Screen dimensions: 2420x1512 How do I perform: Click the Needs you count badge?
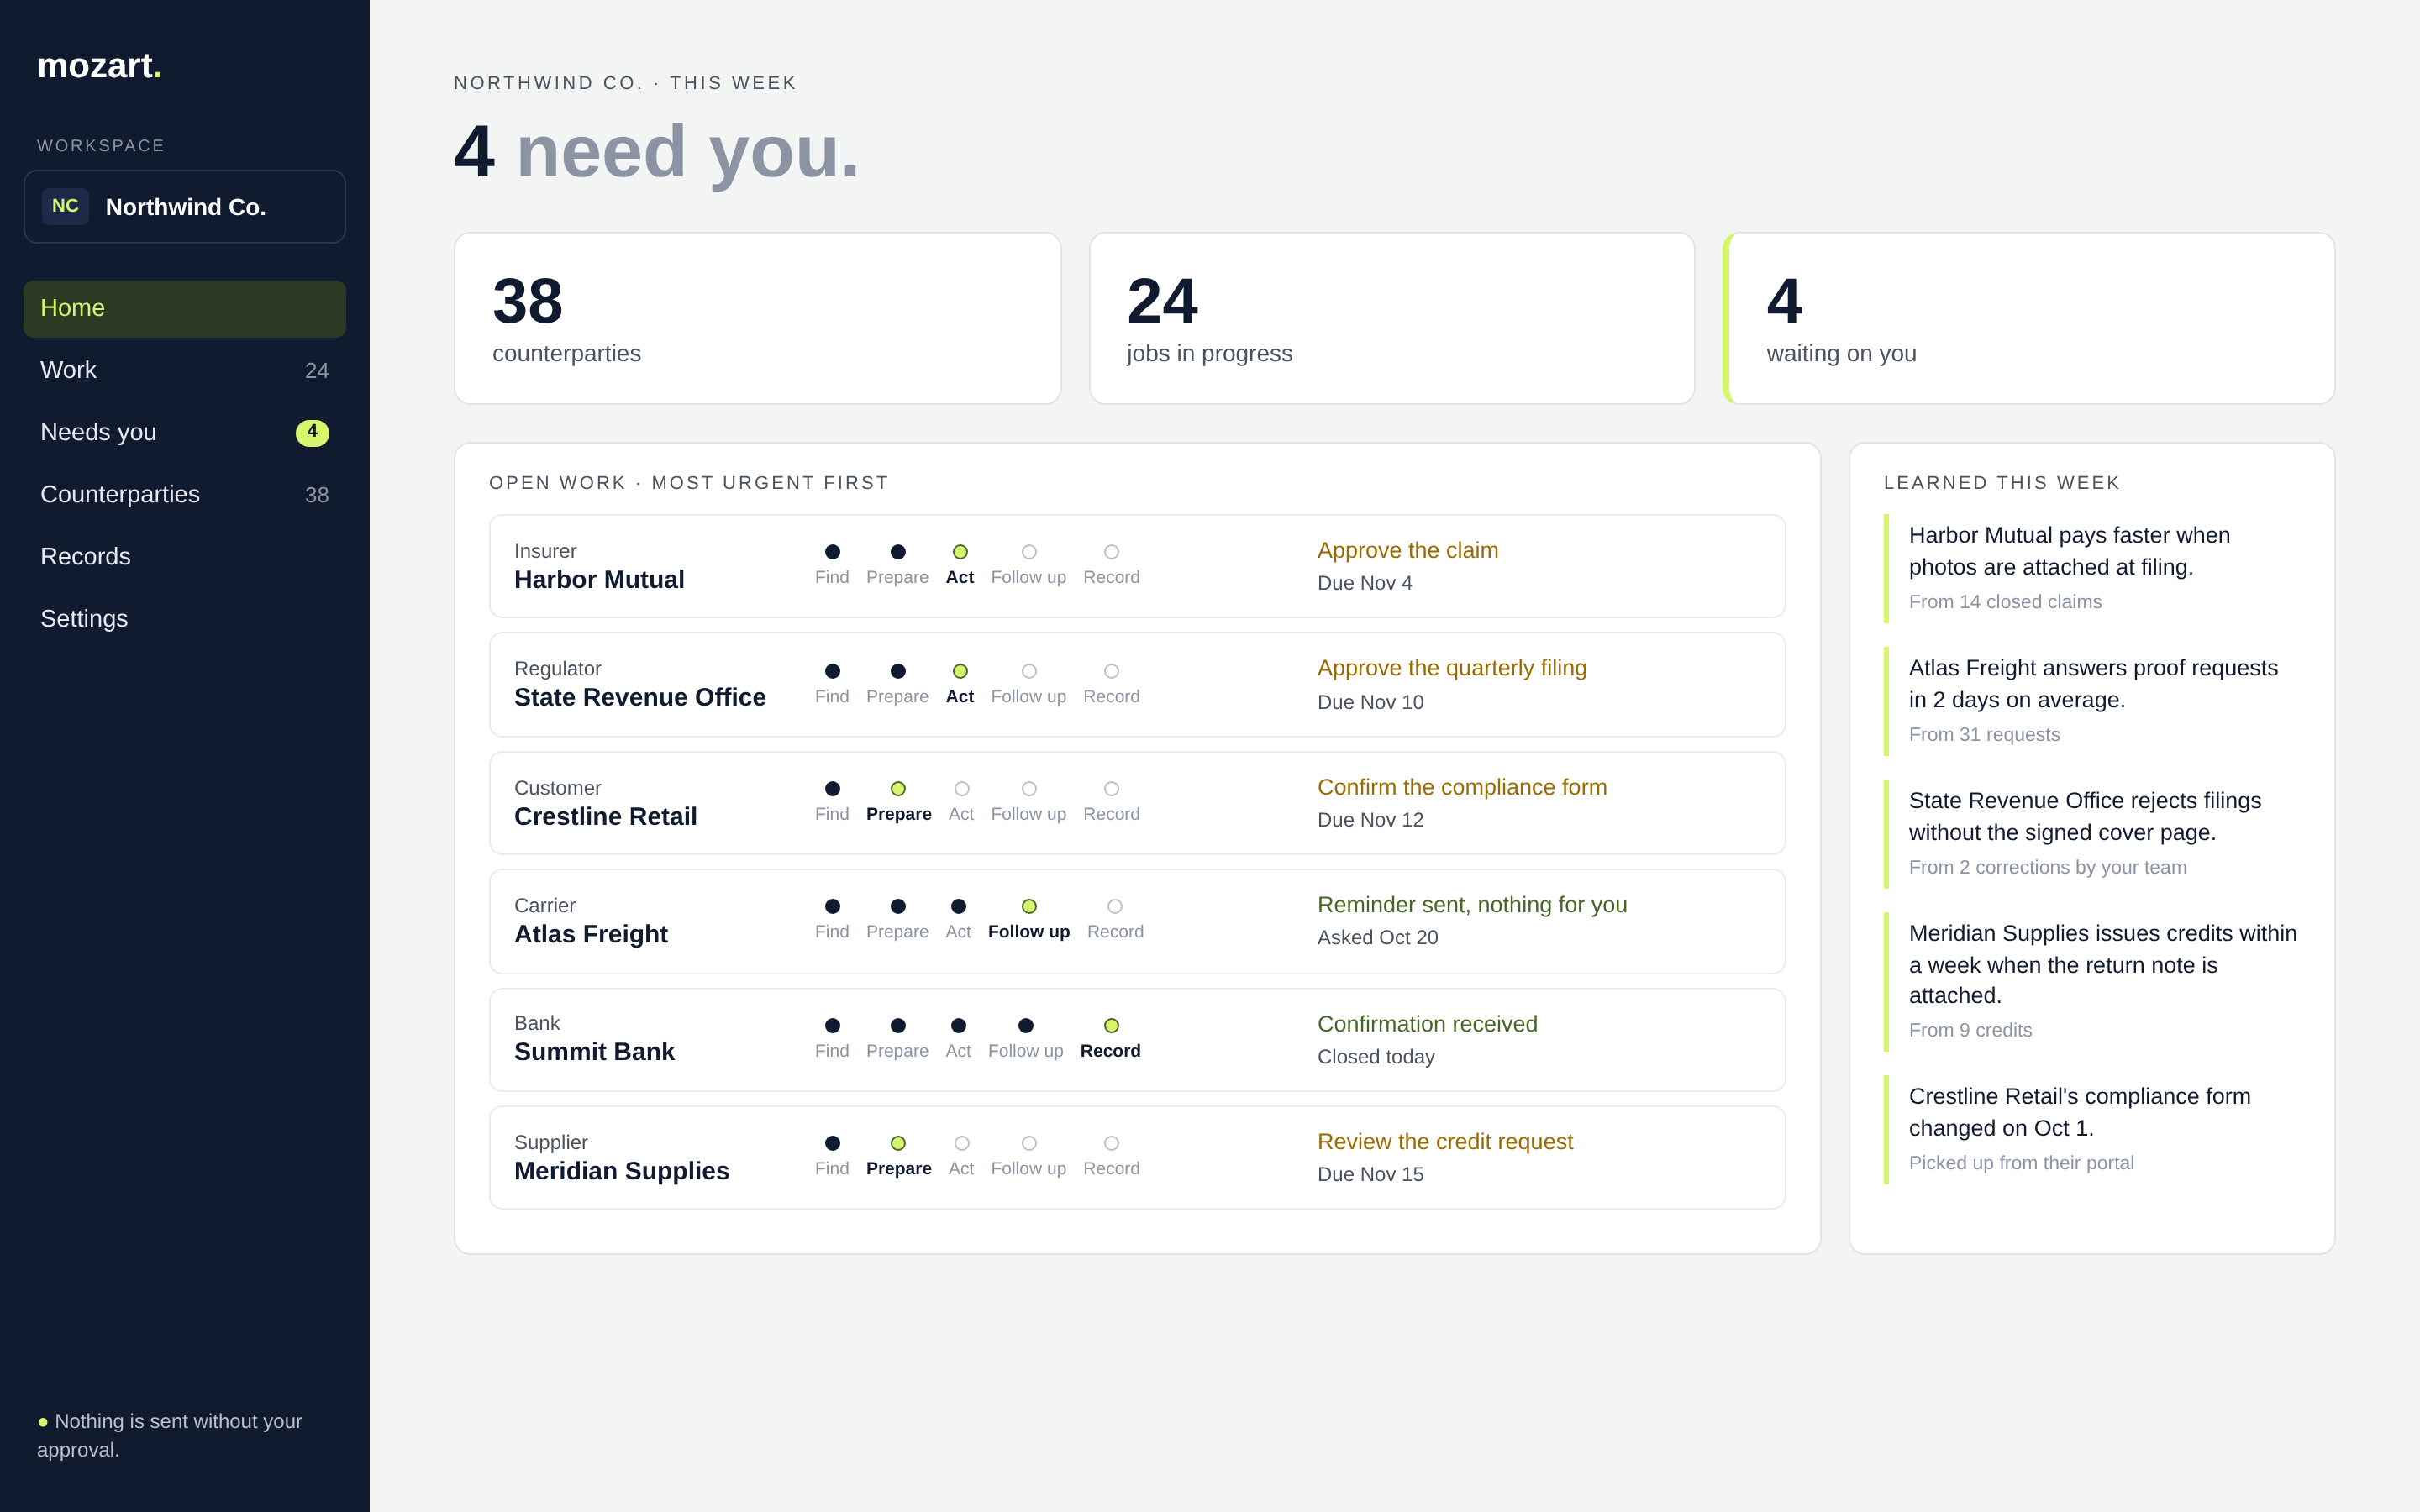click(x=312, y=432)
